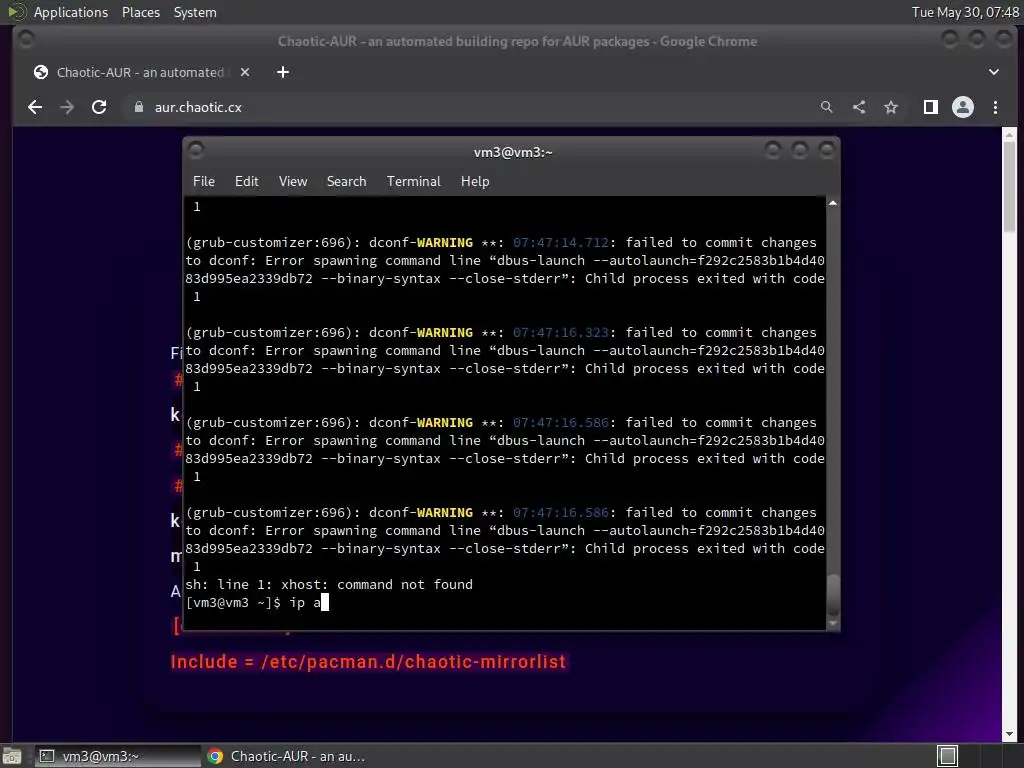This screenshot has height=768, width=1024.
Task: Click terminal scrollbar down arrow
Action: [833, 624]
